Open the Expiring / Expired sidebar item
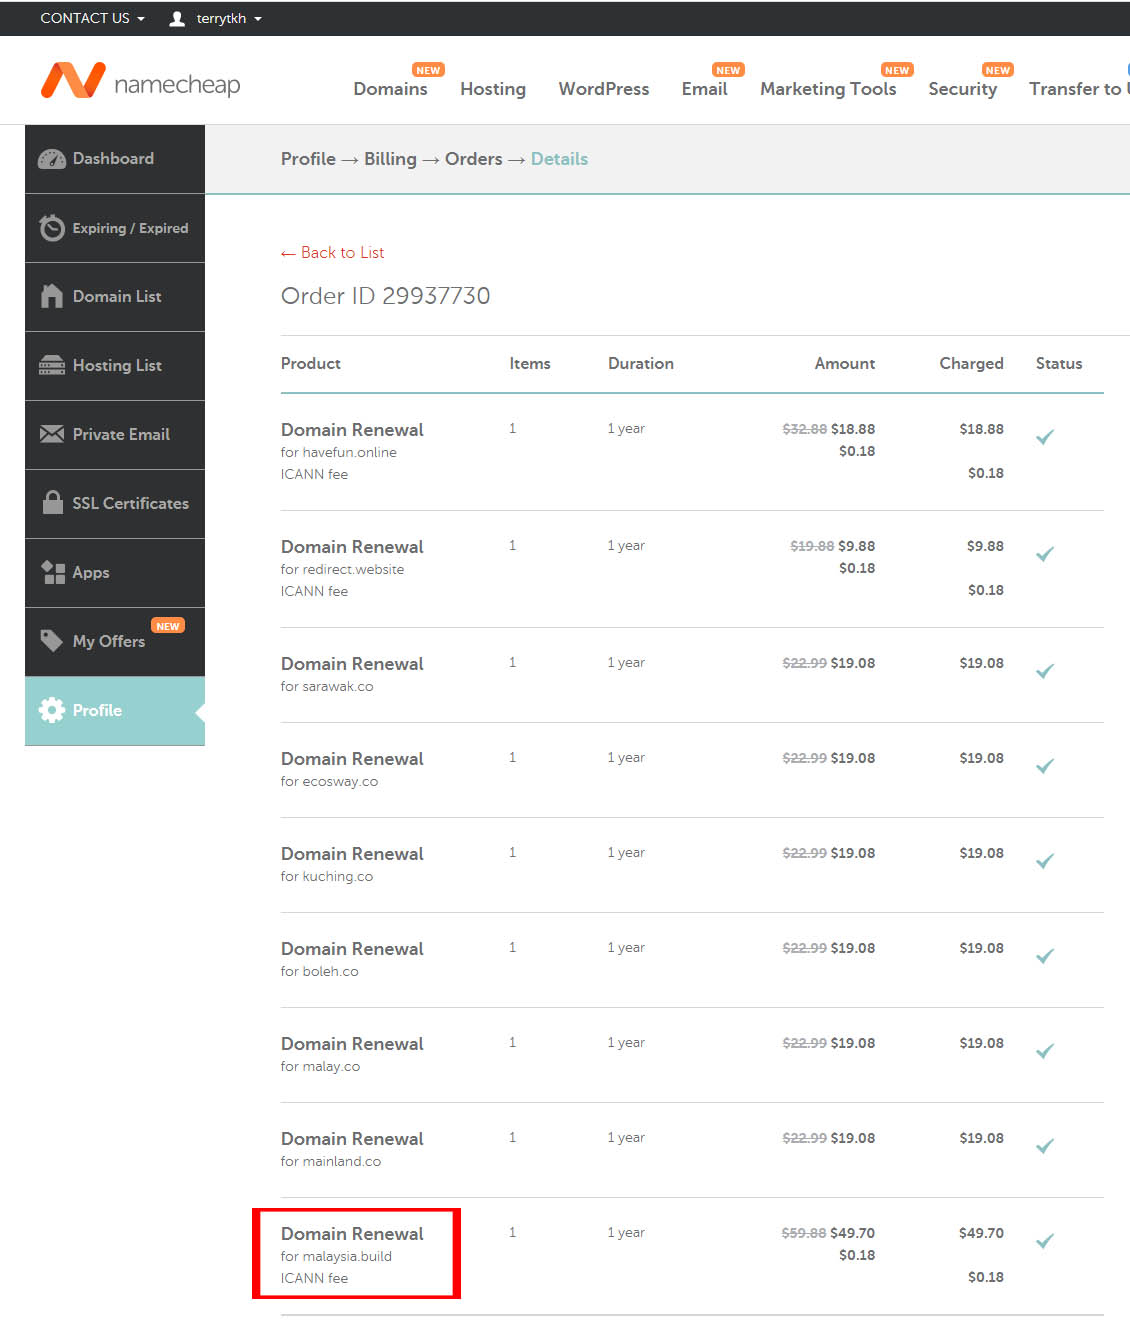The image size is (1130, 1325). pyautogui.click(x=115, y=228)
